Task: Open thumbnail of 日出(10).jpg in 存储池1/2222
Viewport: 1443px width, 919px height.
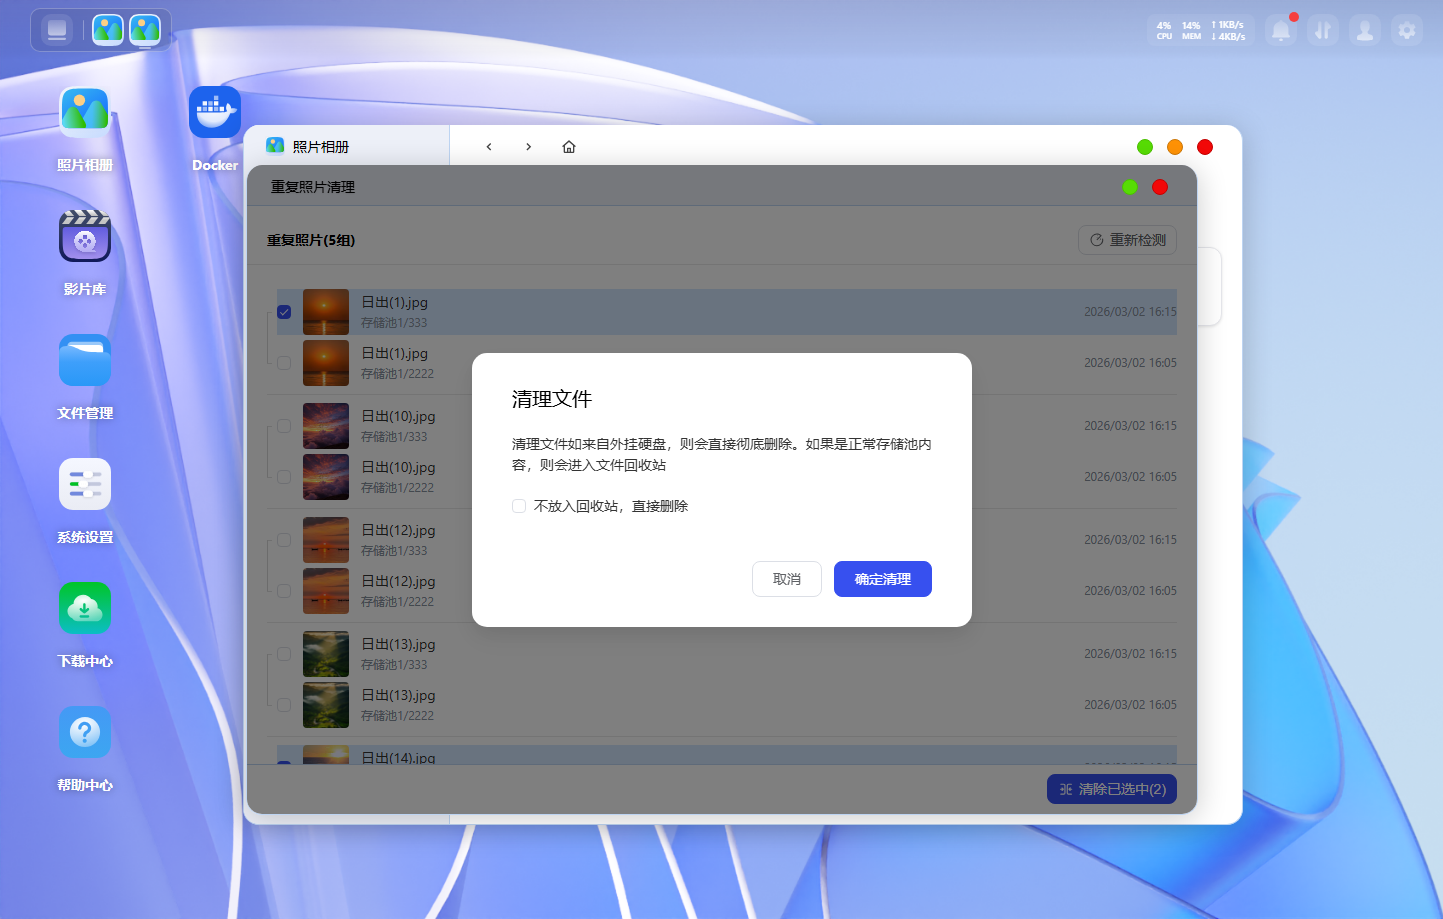Action: click(326, 477)
